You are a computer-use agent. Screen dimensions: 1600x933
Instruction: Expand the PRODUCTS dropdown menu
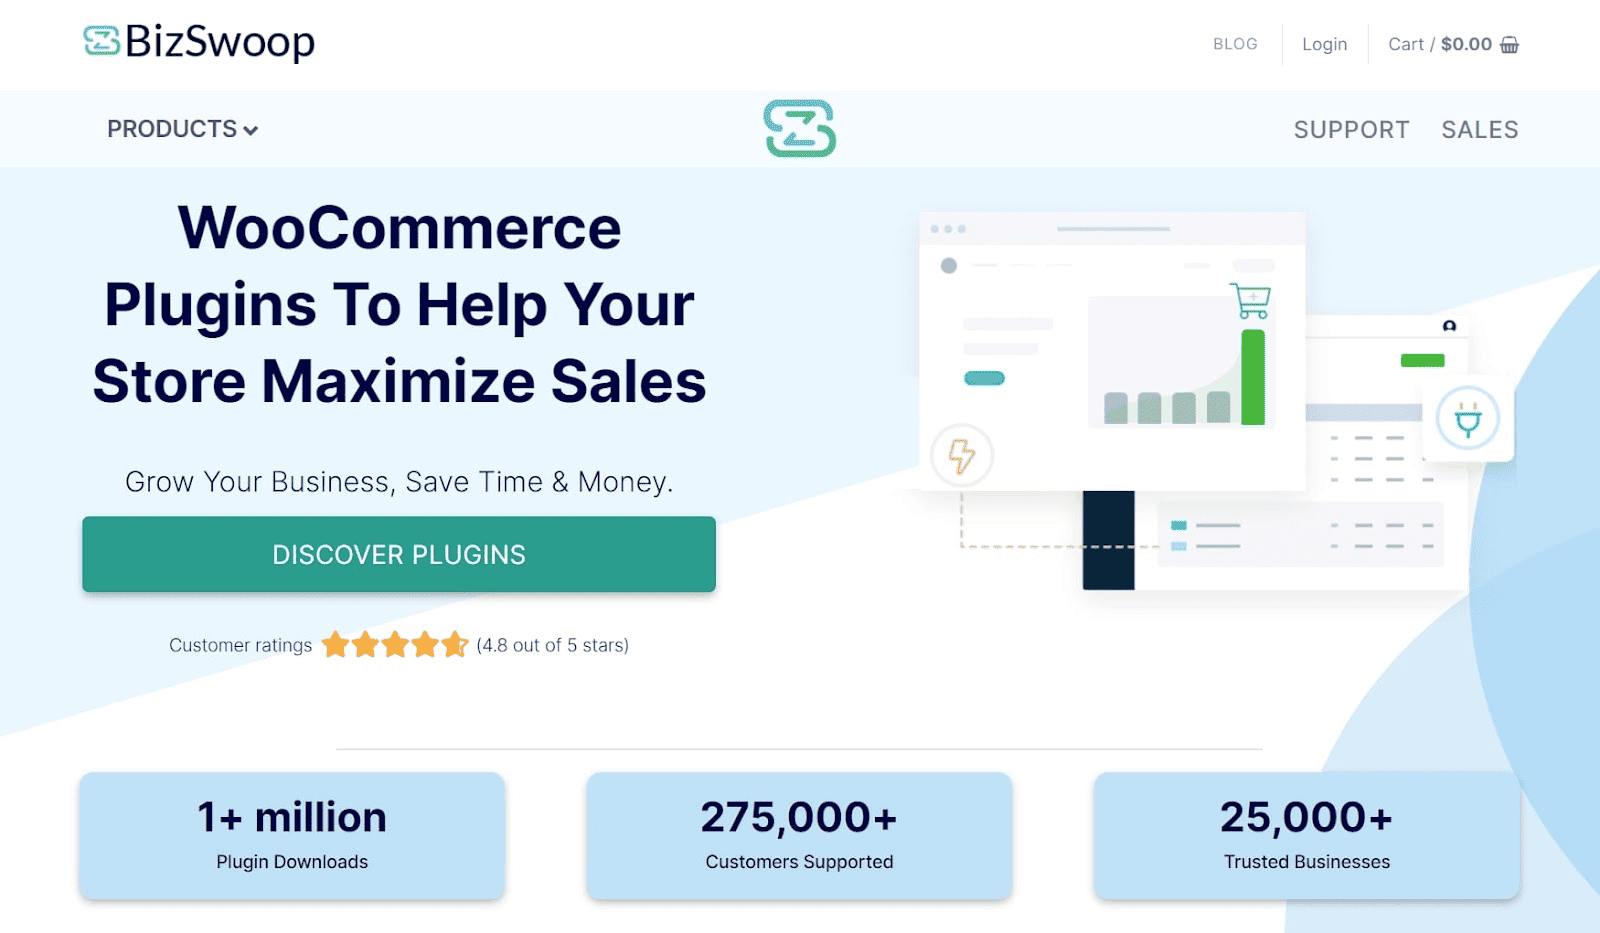tap(182, 130)
